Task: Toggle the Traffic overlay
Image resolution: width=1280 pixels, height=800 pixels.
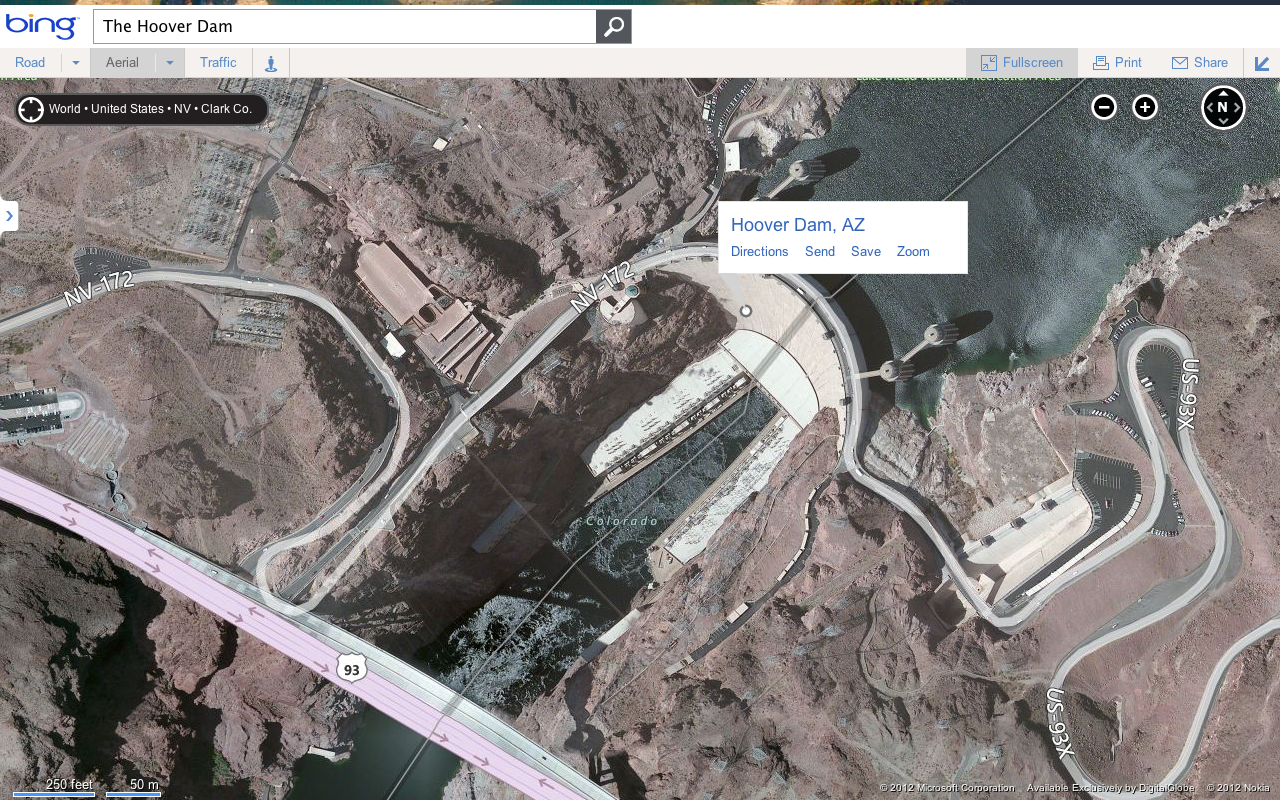Action: [x=217, y=62]
